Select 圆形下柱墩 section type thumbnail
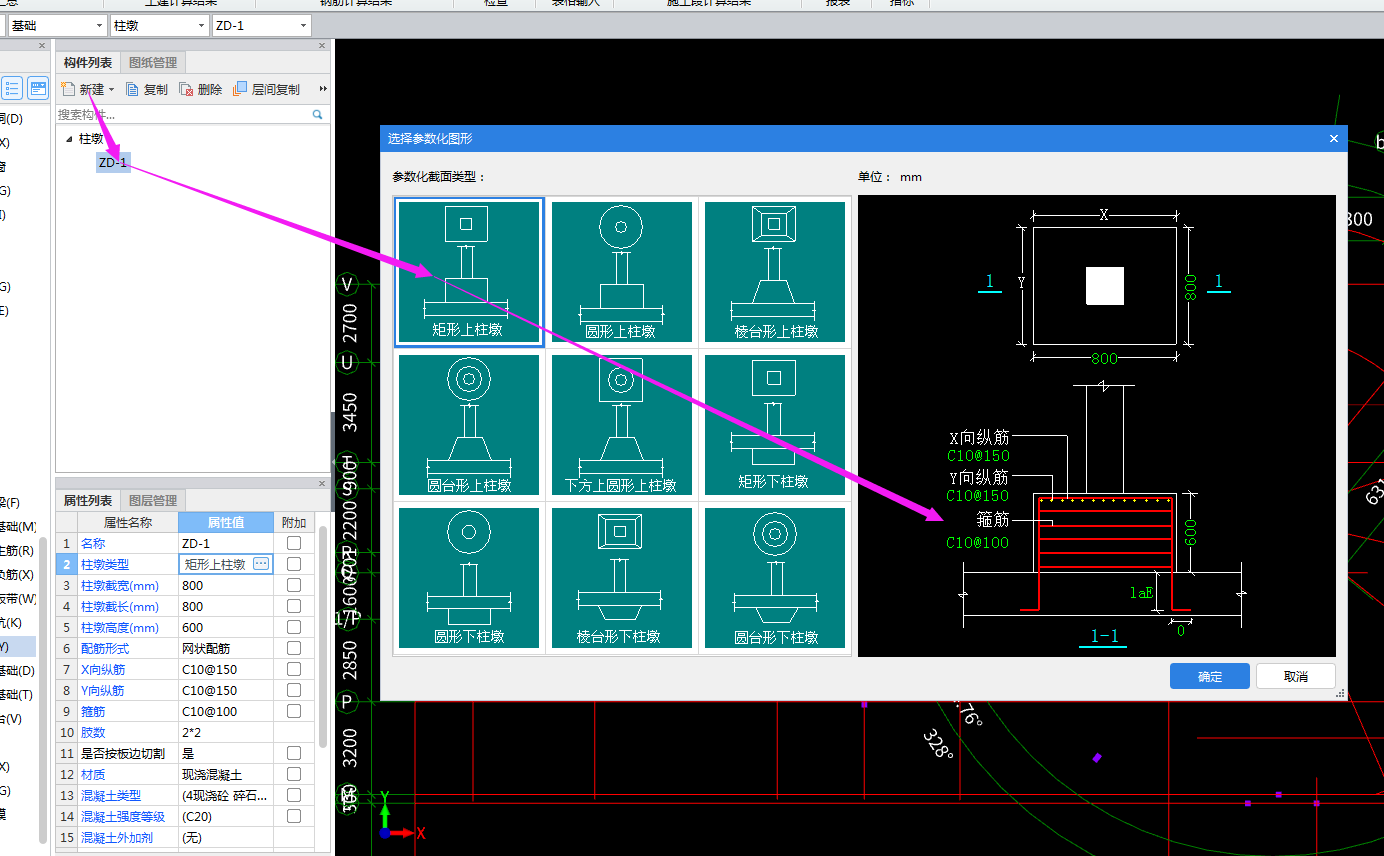1384x856 pixels. click(x=469, y=578)
